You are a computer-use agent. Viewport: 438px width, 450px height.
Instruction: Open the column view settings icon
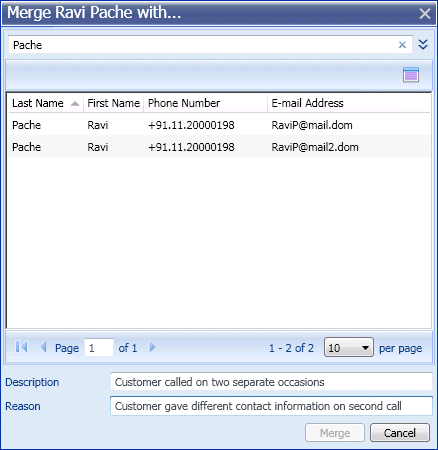click(411, 74)
